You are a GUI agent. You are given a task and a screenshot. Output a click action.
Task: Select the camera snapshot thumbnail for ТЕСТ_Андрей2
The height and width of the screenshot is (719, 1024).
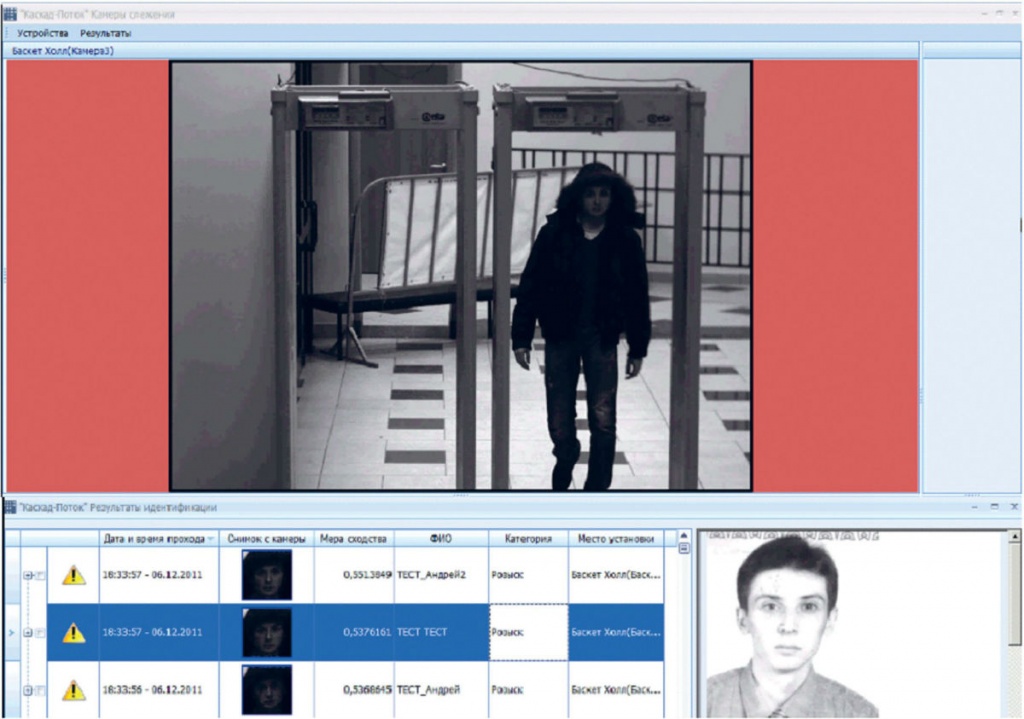point(266,575)
